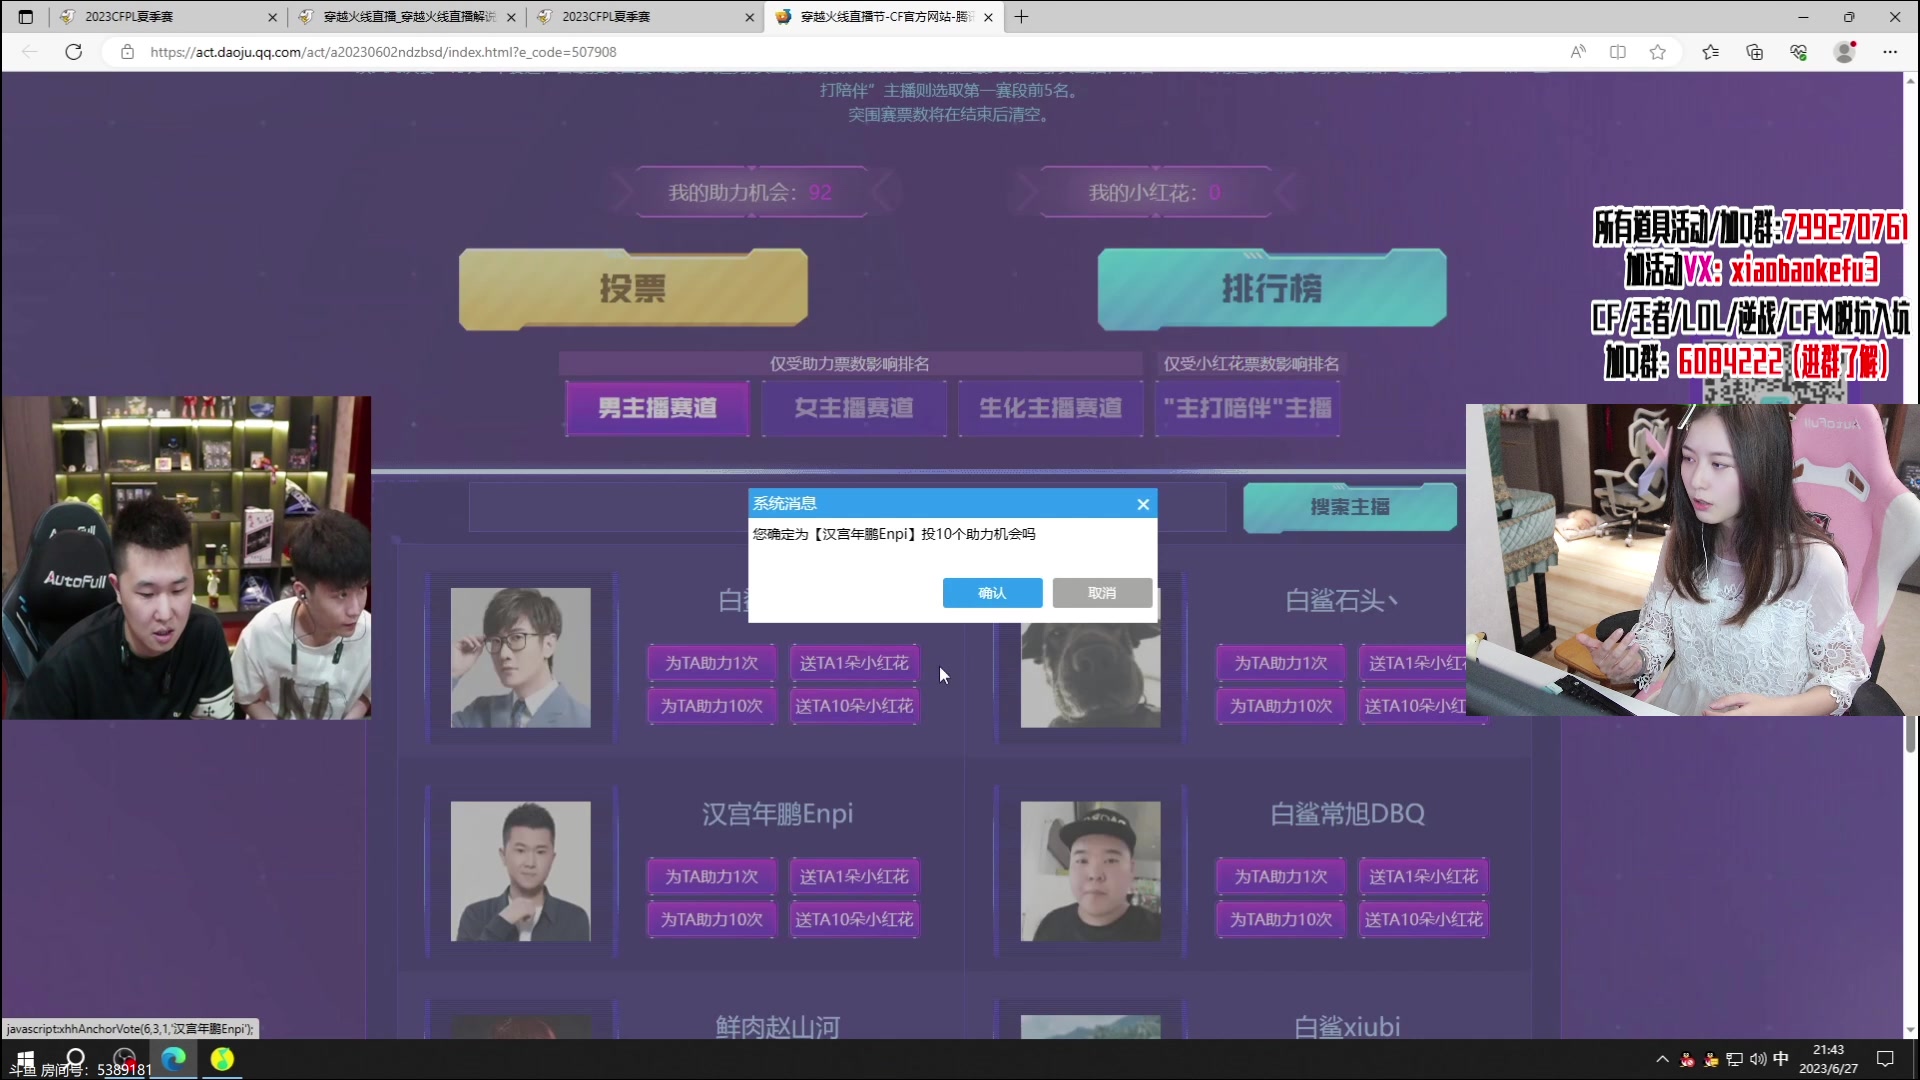Viewport: 1920px width, 1080px height.
Task: Click 为TA助力10次 for 白鲨常旭DBQ
Action: pyautogui.click(x=1281, y=919)
